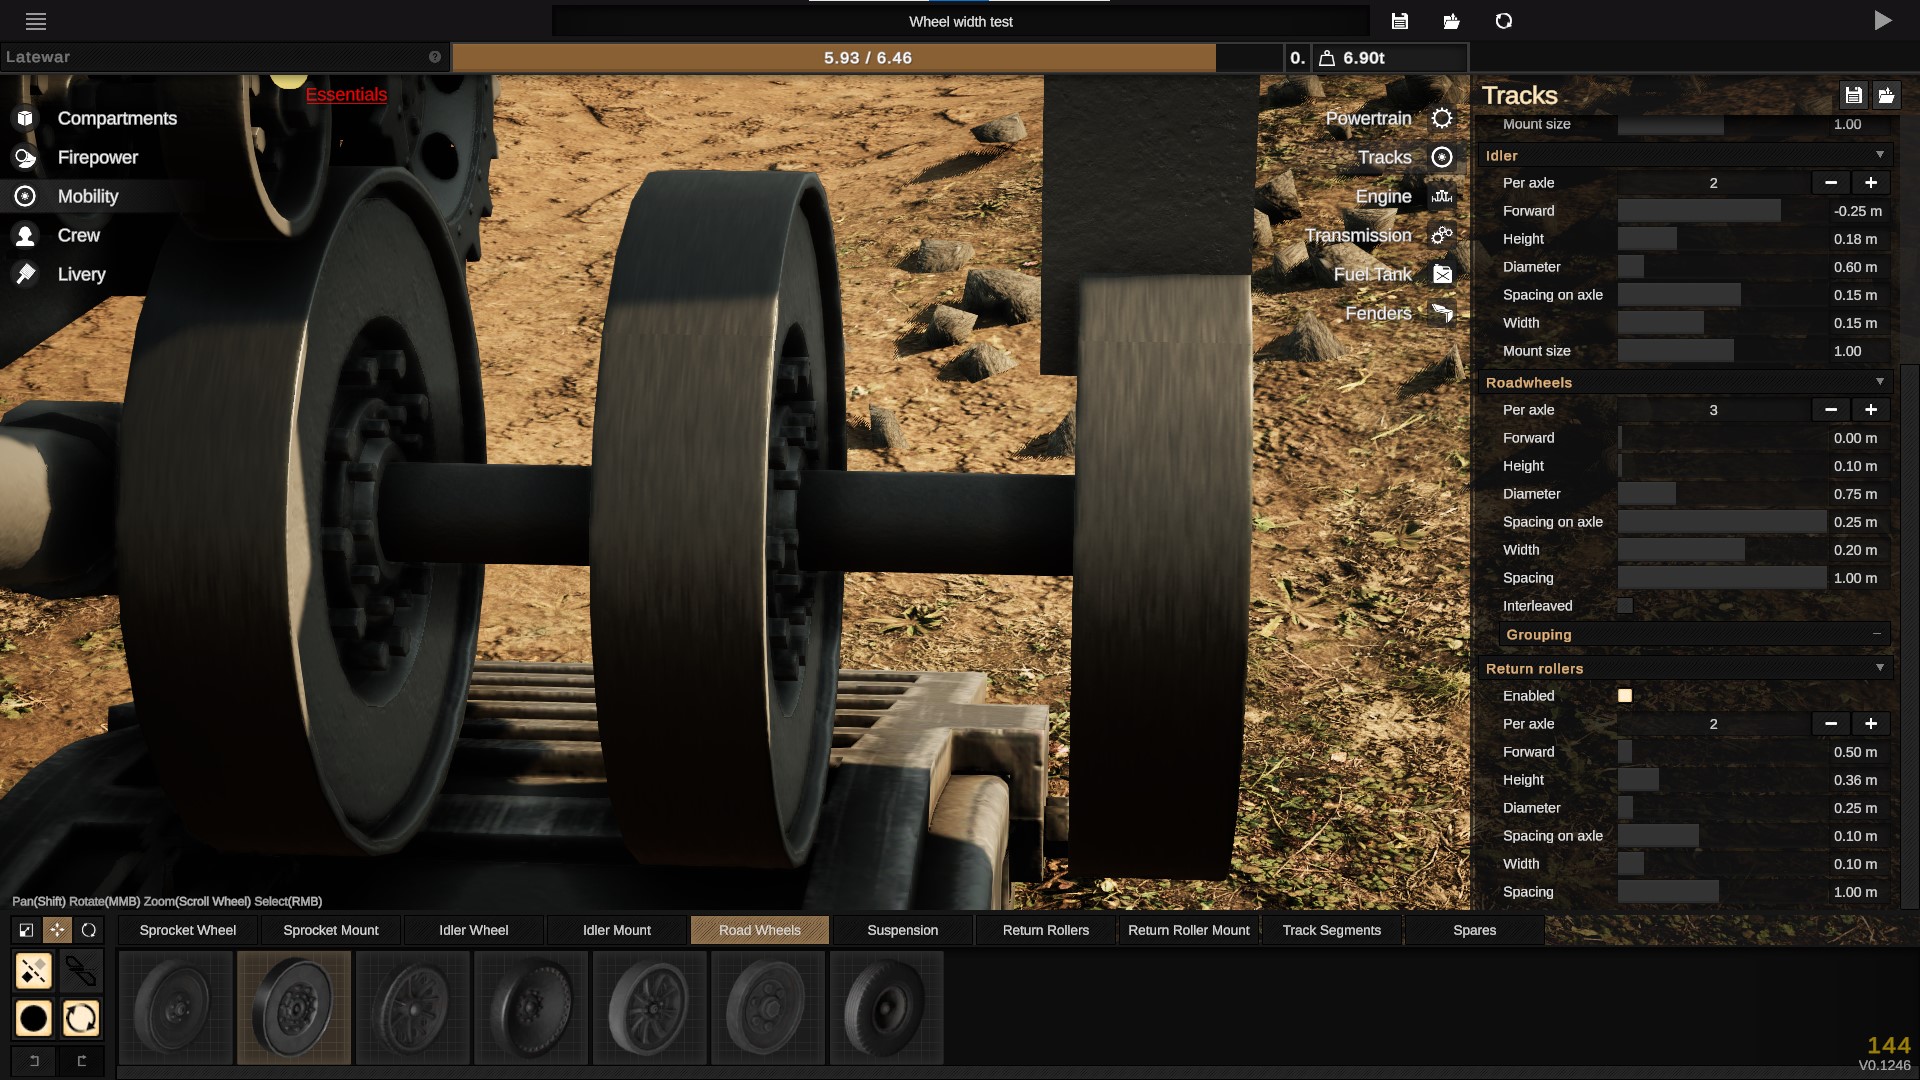Increase Roadwheels Per axle with the plus button
1920x1080 pixels.
coord(1872,410)
